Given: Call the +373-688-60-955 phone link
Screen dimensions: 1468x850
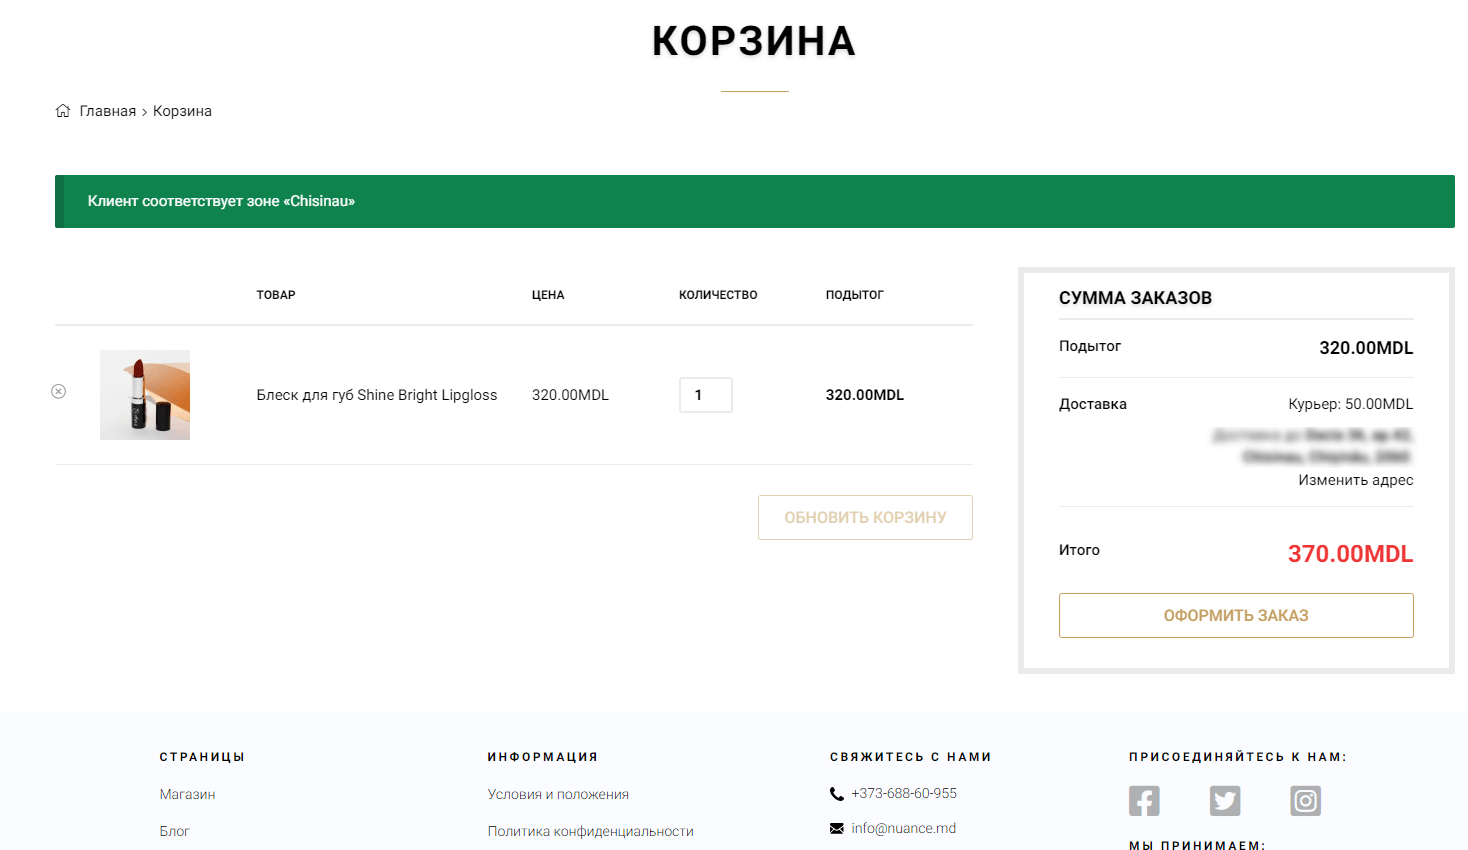Looking at the screenshot, I should pyautogui.click(x=904, y=793).
